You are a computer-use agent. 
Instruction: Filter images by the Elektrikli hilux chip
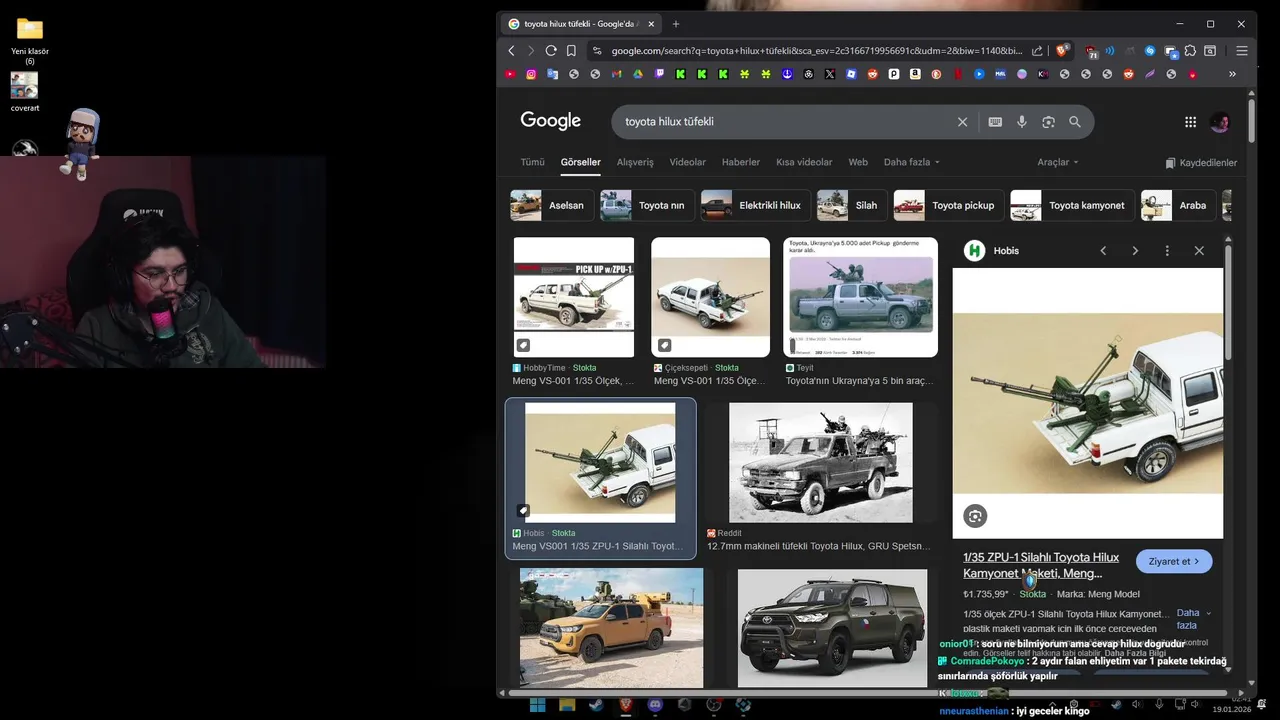tap(755, 205)
